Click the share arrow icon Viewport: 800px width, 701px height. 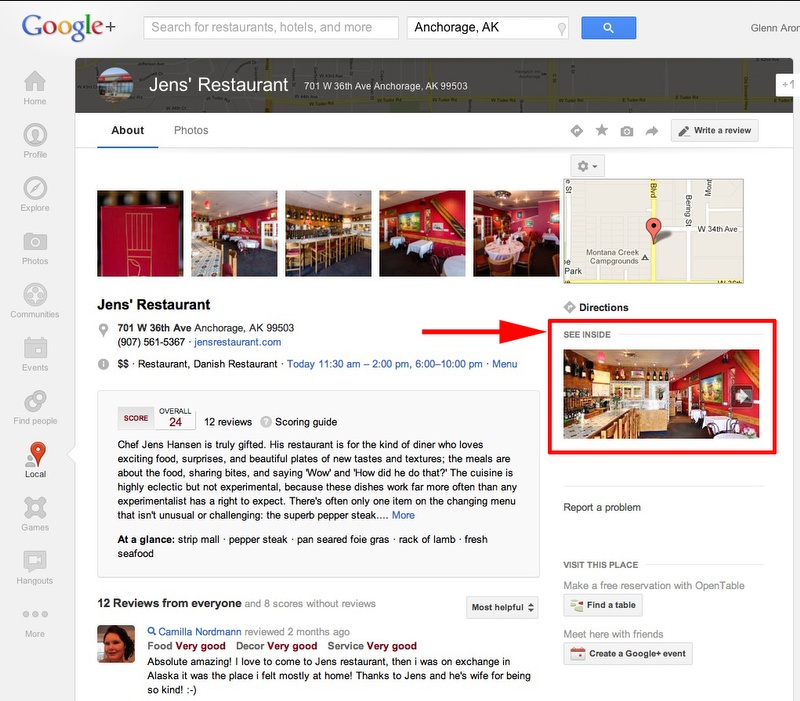pyautogui.click(x=652, y=131)
